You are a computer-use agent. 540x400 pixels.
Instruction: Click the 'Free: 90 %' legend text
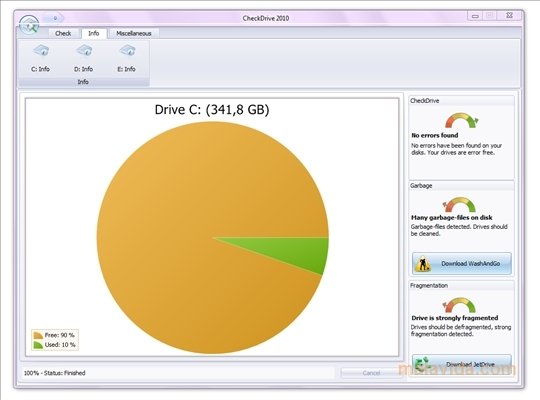point(60,335)
